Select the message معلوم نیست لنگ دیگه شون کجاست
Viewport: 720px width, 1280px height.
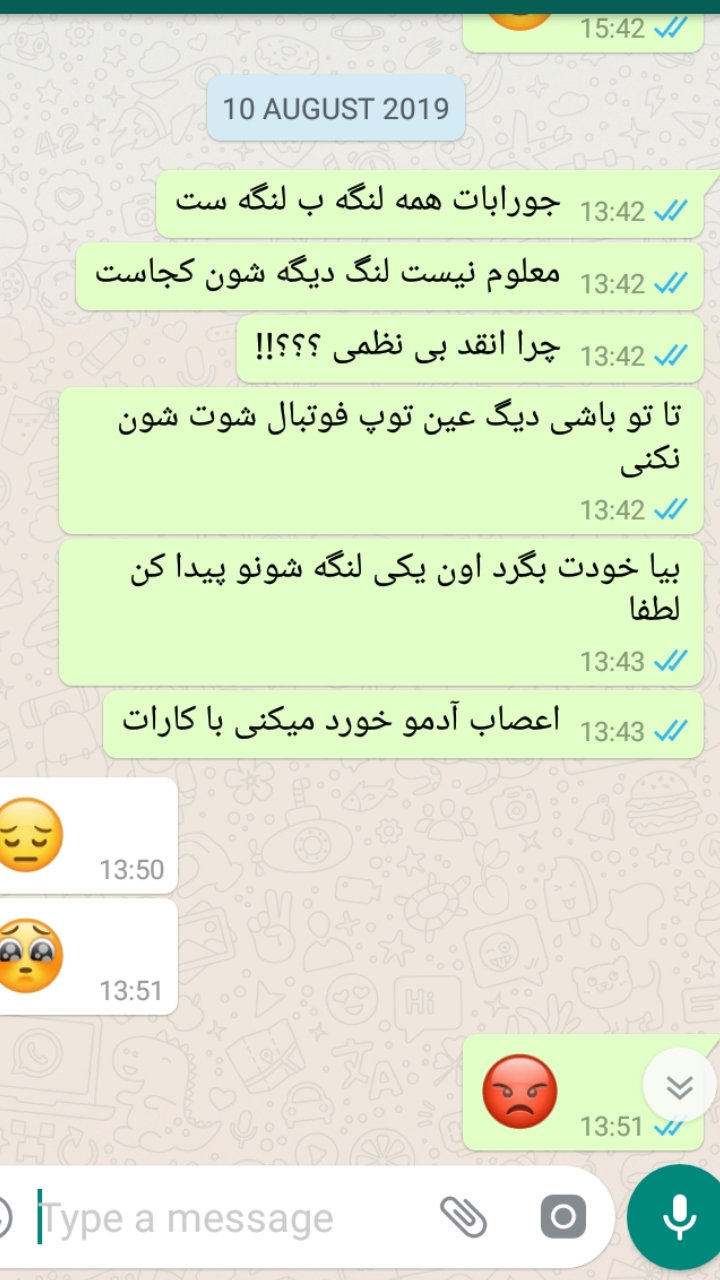coord(390,276)
